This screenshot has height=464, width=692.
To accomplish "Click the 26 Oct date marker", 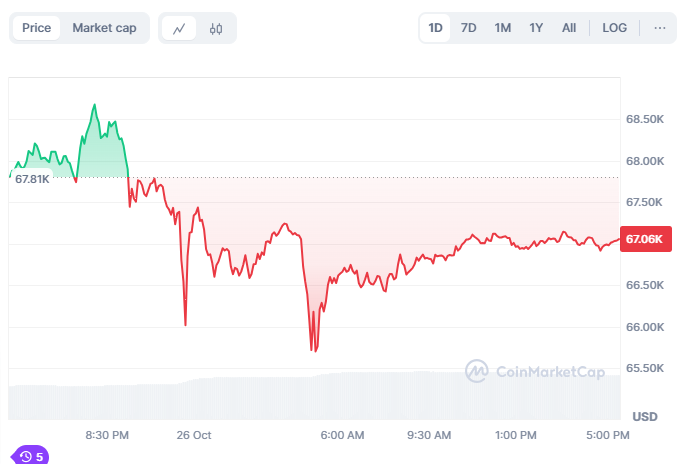I will 194,435.
